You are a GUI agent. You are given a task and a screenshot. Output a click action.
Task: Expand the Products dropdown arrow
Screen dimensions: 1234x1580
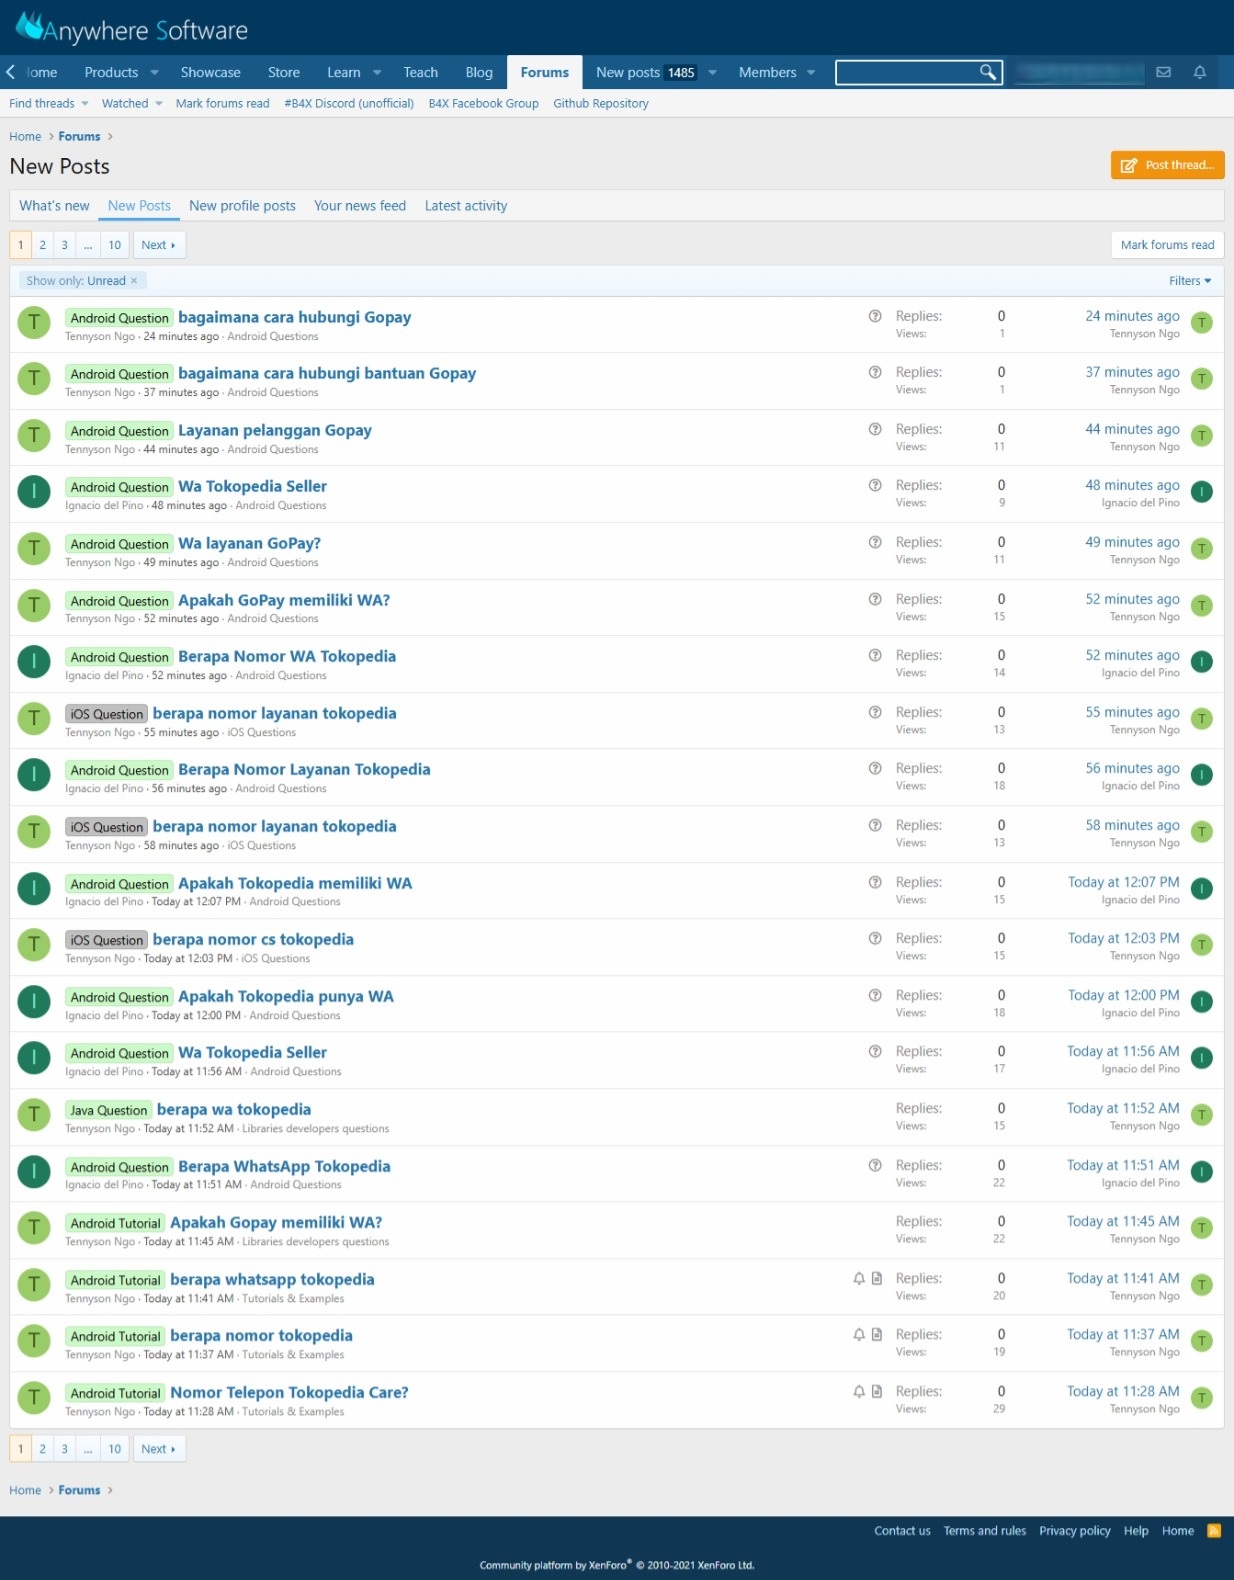(x=155, y=72)
